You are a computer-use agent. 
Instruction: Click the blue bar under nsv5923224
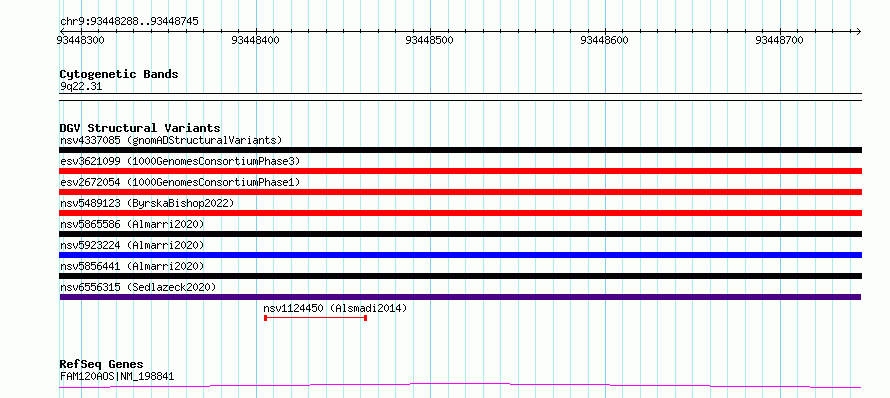[x=460, y=255]
